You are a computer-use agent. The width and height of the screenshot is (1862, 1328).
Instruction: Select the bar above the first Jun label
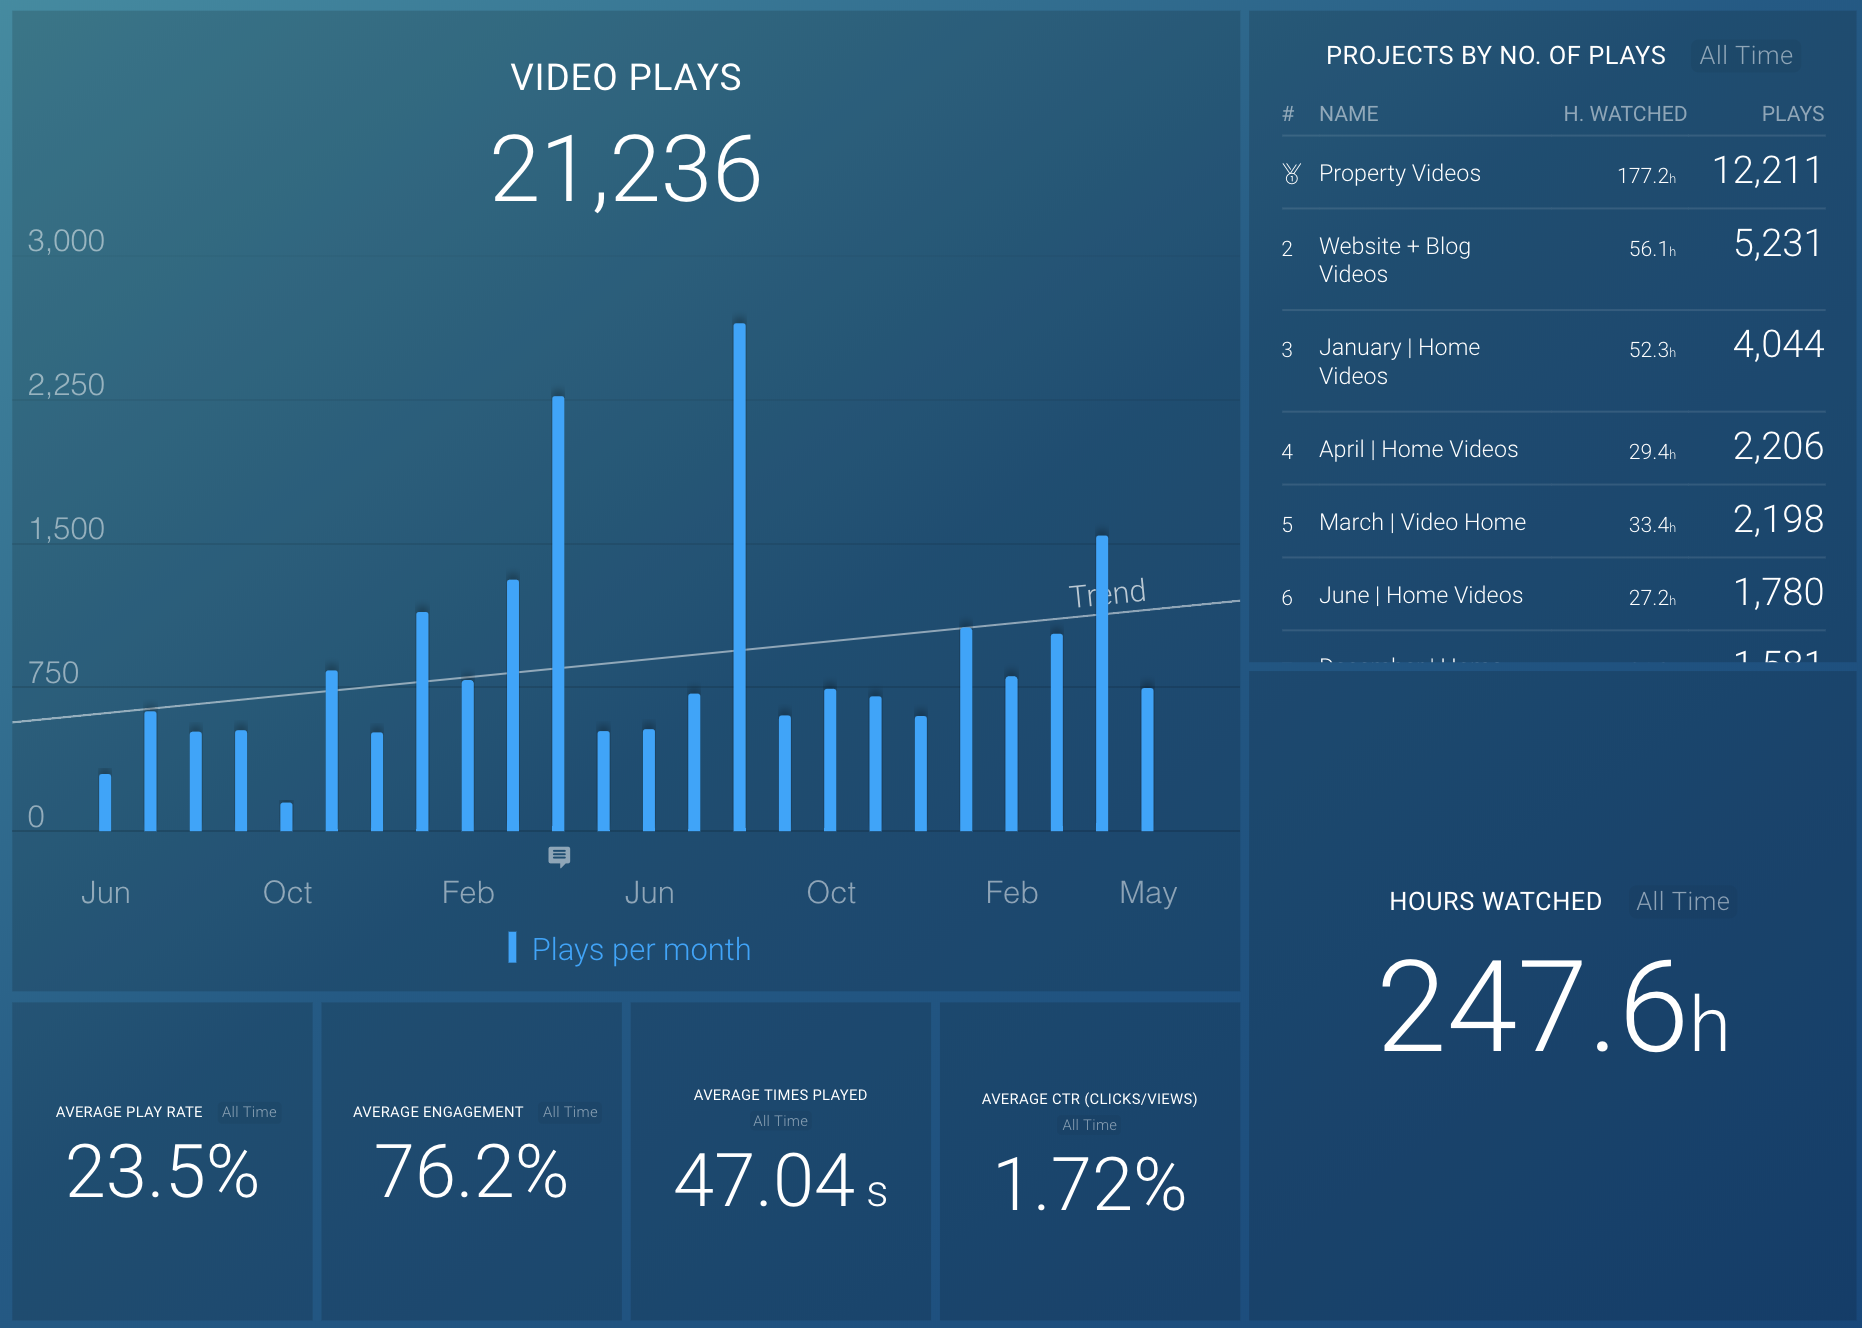point(105,802)
